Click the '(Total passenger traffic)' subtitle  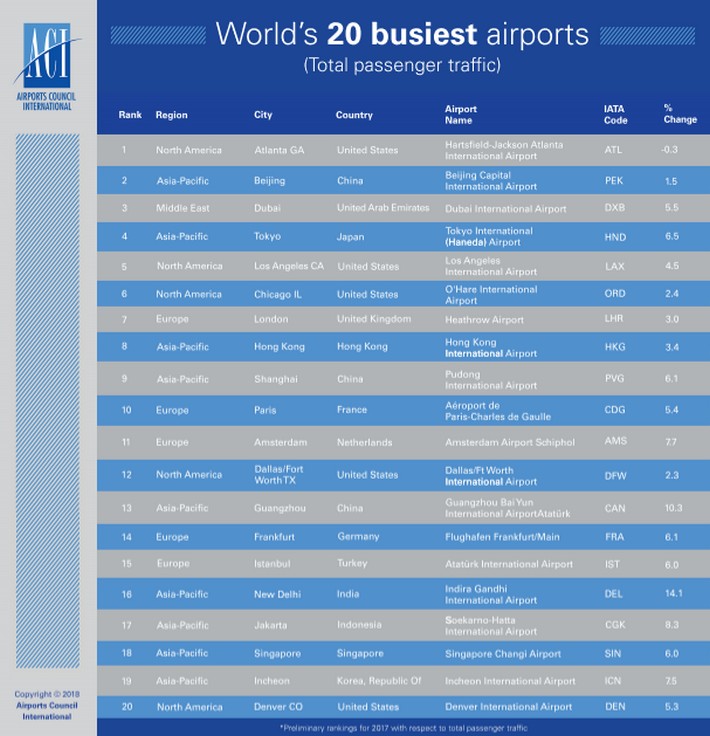[x=402, y=65]
